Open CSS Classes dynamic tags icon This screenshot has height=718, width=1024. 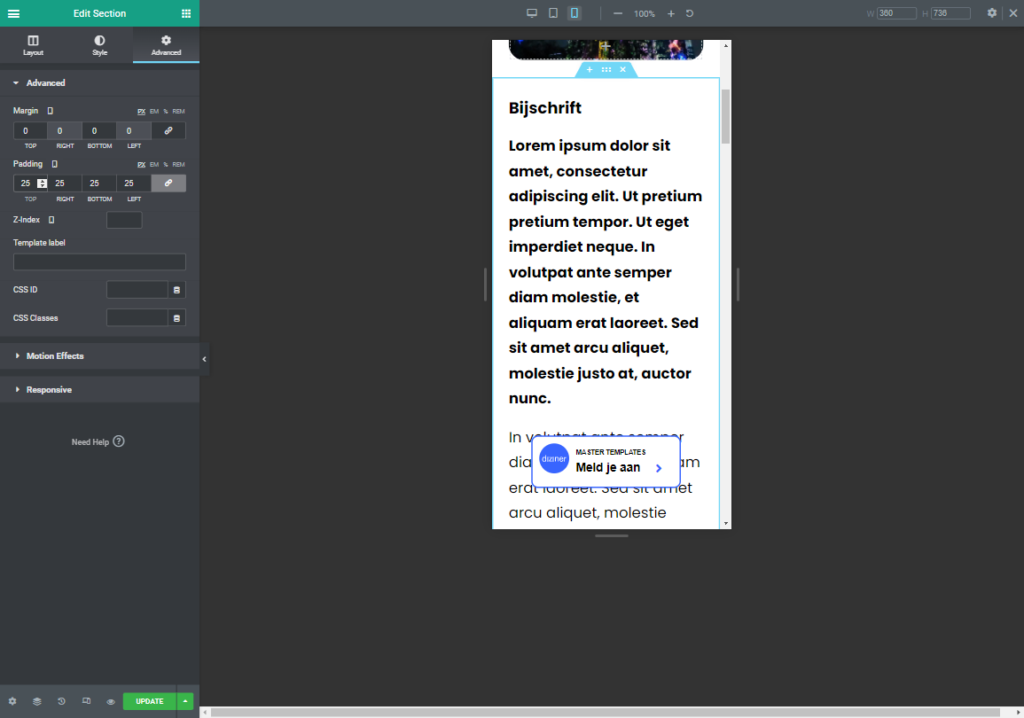[x=176, y=318]
